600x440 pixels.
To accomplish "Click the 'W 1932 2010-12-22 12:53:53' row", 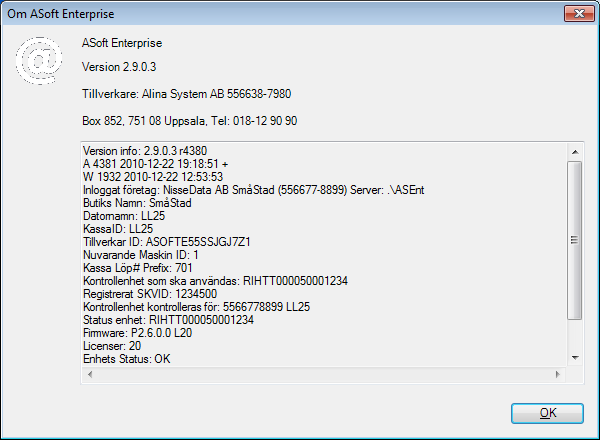I will tap(153, 177).
